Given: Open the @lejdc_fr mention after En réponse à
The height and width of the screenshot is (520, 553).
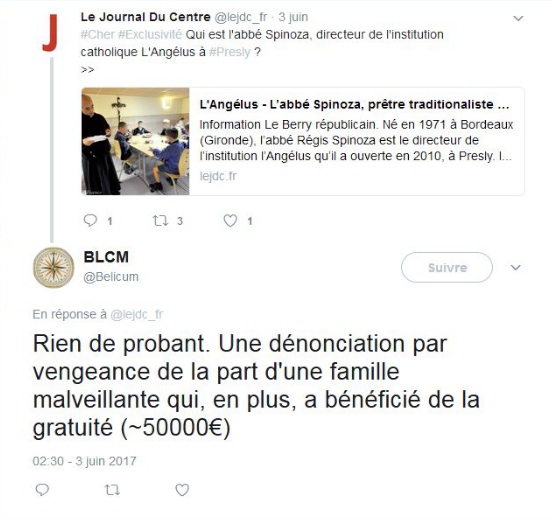Looking at the screenshot, I should 136,314.
